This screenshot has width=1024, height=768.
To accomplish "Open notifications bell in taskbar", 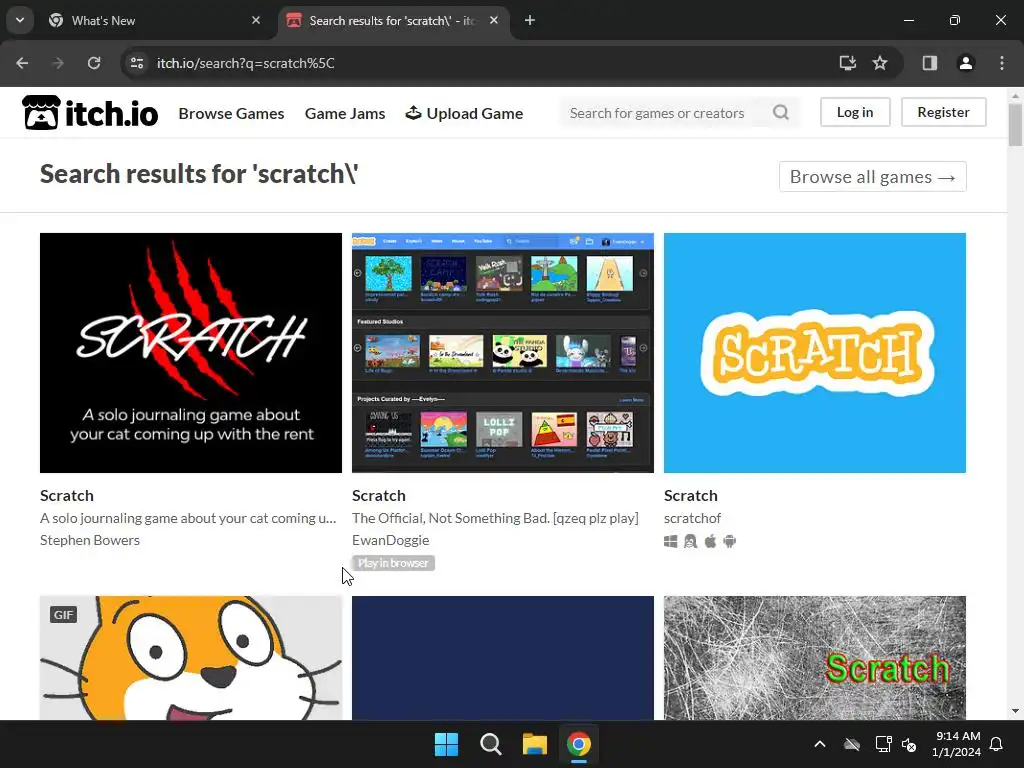I will point(996,744).
